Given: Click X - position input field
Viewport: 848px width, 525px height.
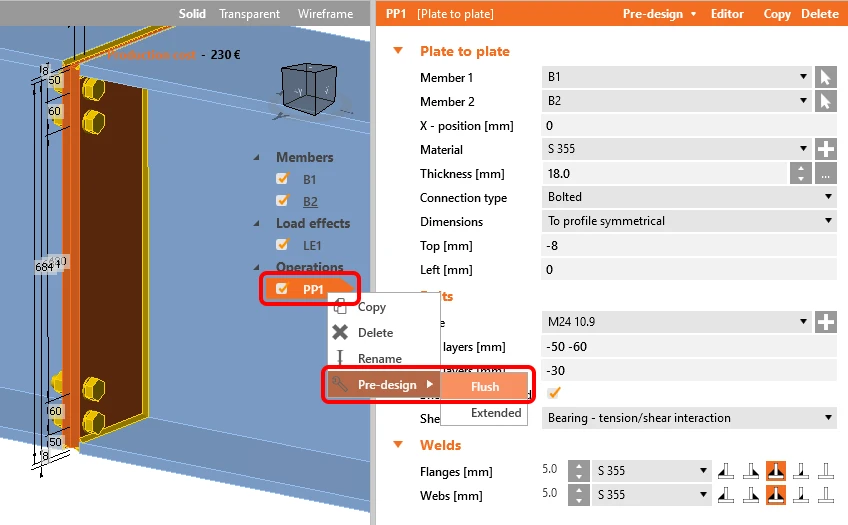Looking at the screenshot, I should coord(689,125).
